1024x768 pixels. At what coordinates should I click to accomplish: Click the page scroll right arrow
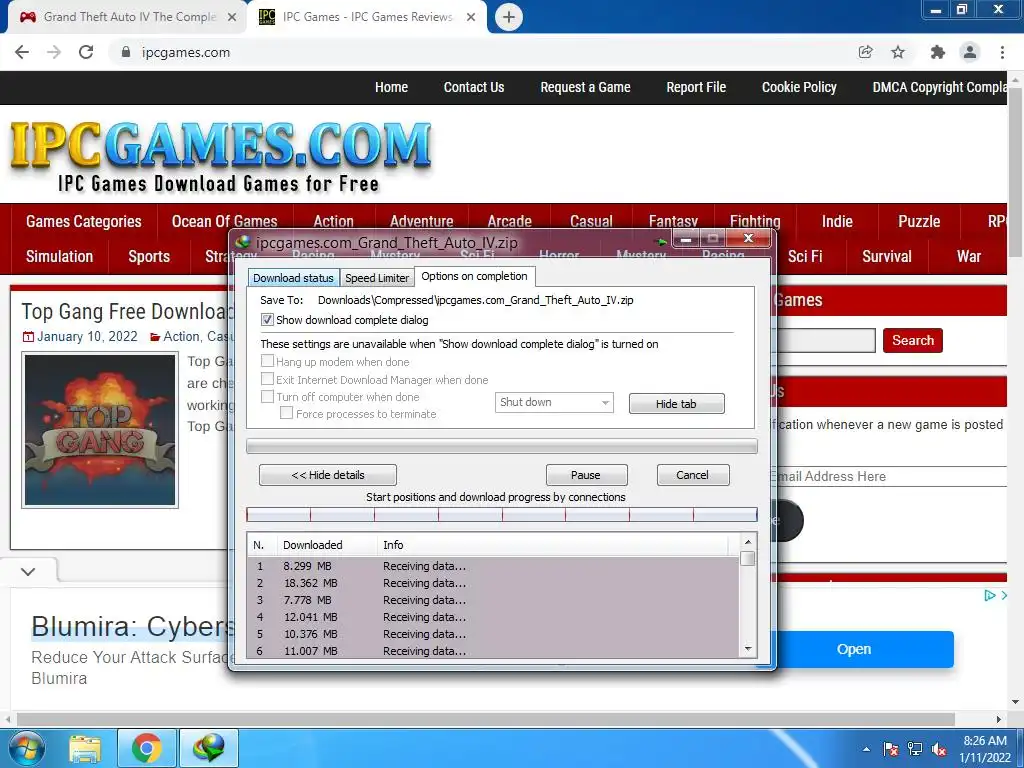point(998,719)
